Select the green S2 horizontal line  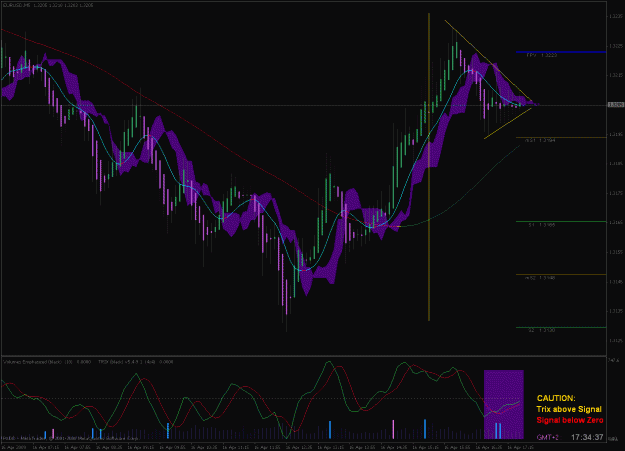(561, 327)
